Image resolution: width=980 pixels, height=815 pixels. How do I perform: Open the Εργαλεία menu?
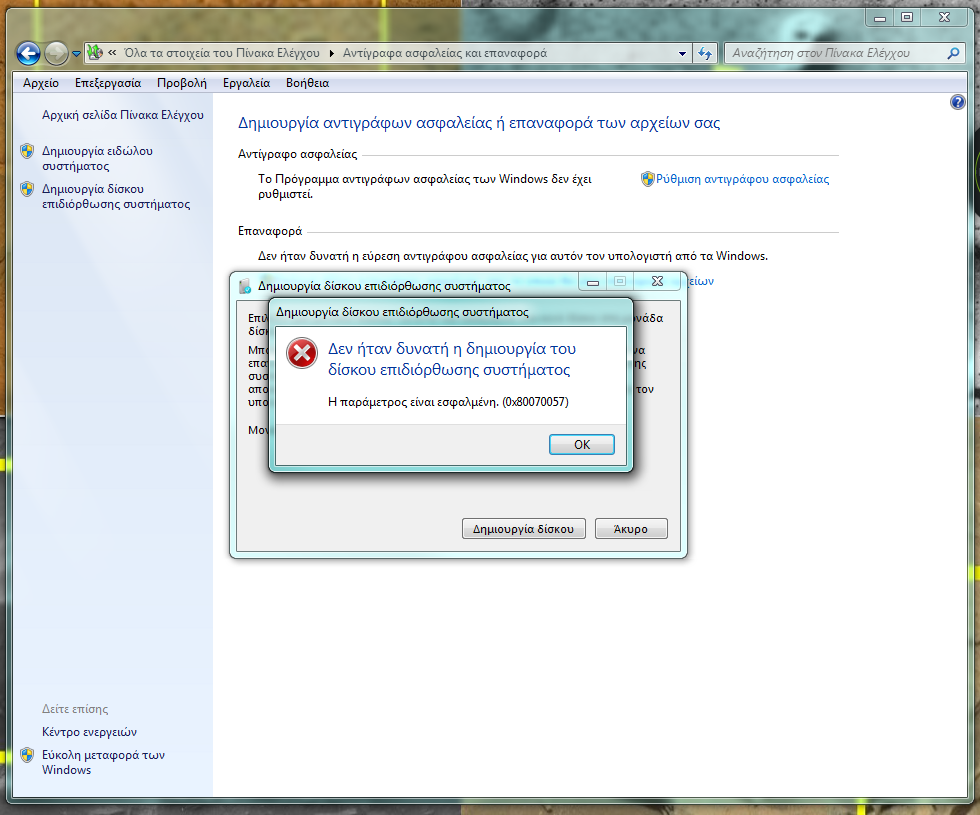pyautogui.click(x=246, y=83)
